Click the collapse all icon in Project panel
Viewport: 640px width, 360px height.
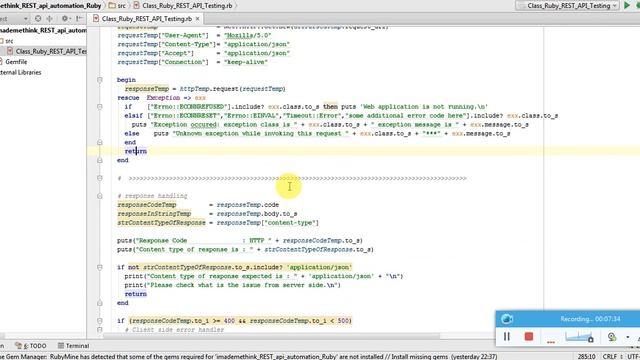coord(50,19)
